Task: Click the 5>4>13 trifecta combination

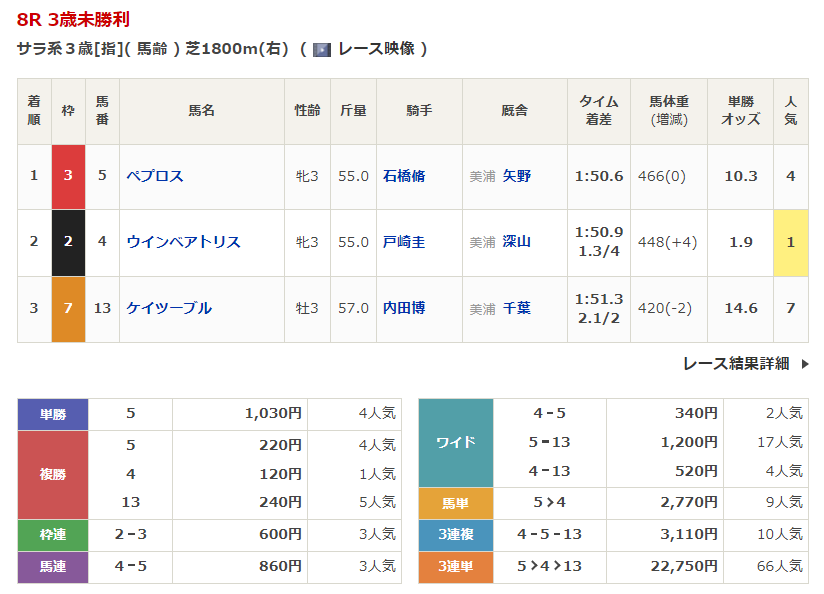Action: tap(549, 566)
